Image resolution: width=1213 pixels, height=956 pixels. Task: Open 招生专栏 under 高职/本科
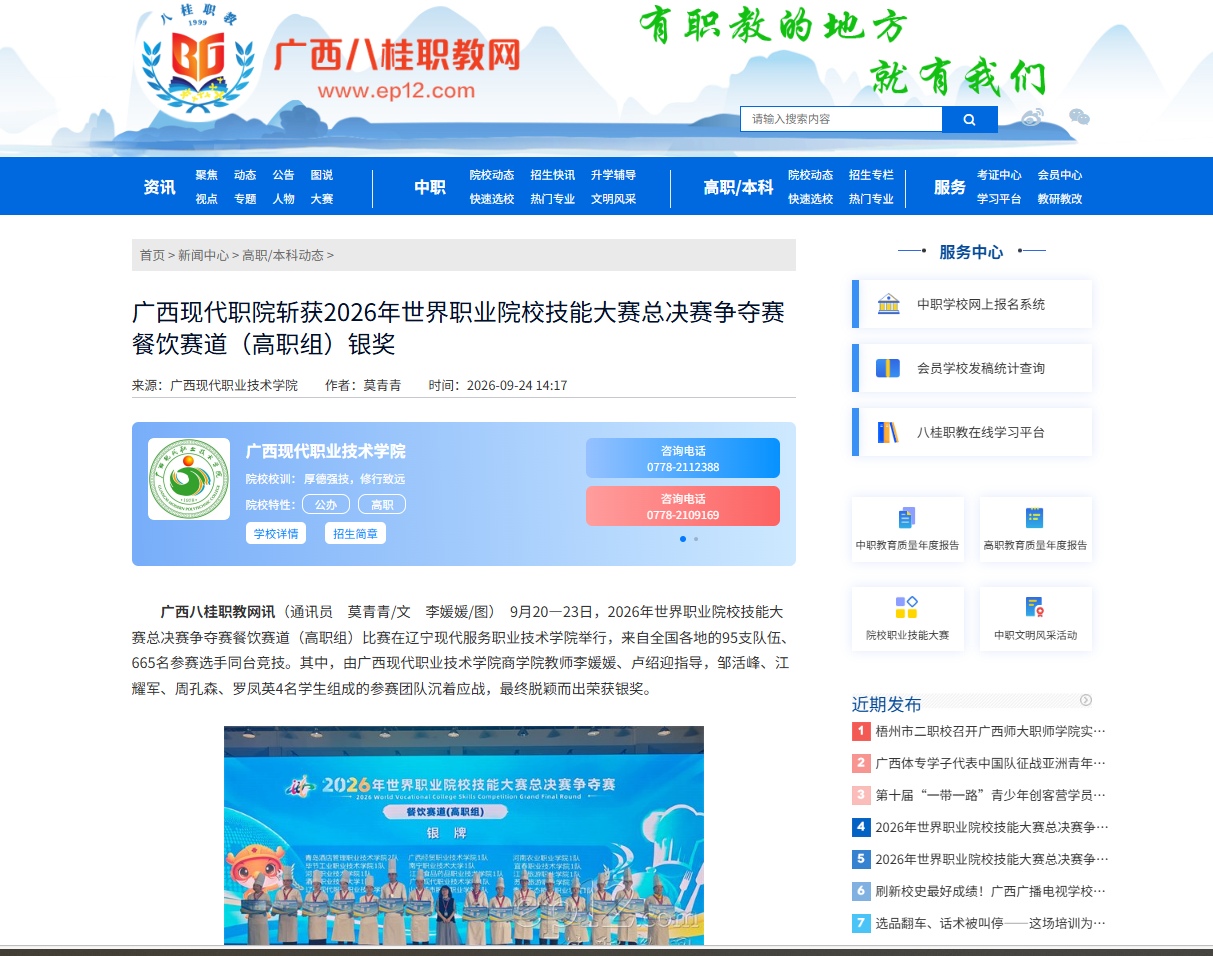coord(871,175)
